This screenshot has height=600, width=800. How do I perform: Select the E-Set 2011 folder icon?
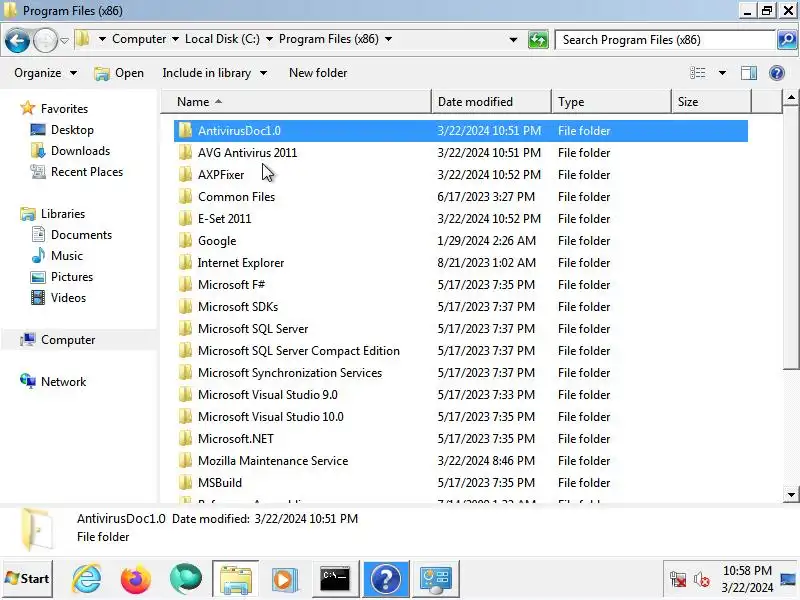coord(185,218)
